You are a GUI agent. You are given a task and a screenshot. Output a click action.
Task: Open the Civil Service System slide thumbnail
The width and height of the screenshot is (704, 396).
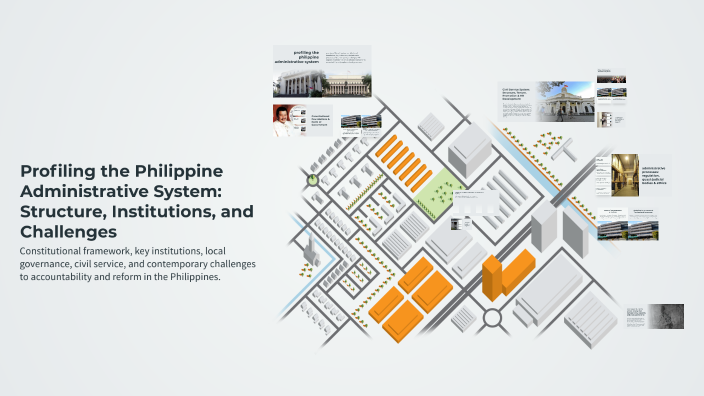pyautogui.click(x=546, y=101)
